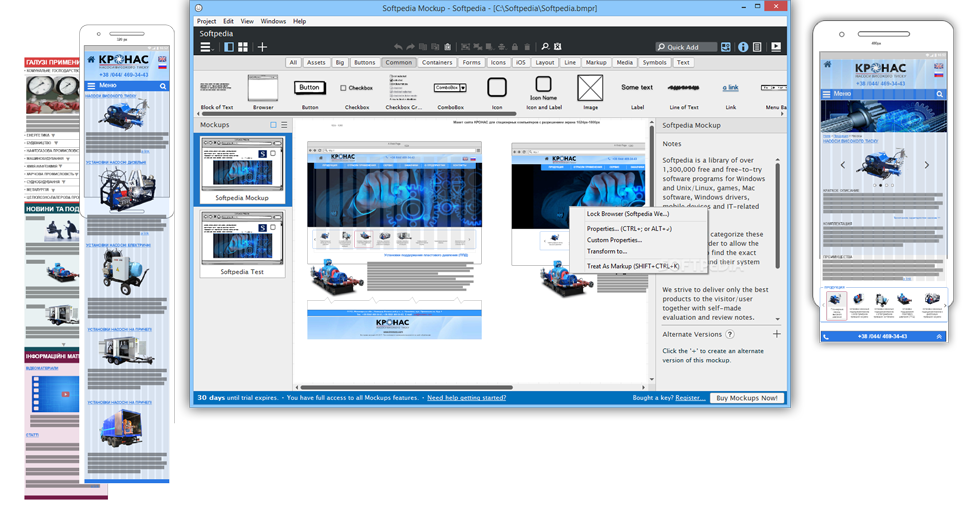
Task: Pick the Block of Text control
Action: (x=216, y=92)
